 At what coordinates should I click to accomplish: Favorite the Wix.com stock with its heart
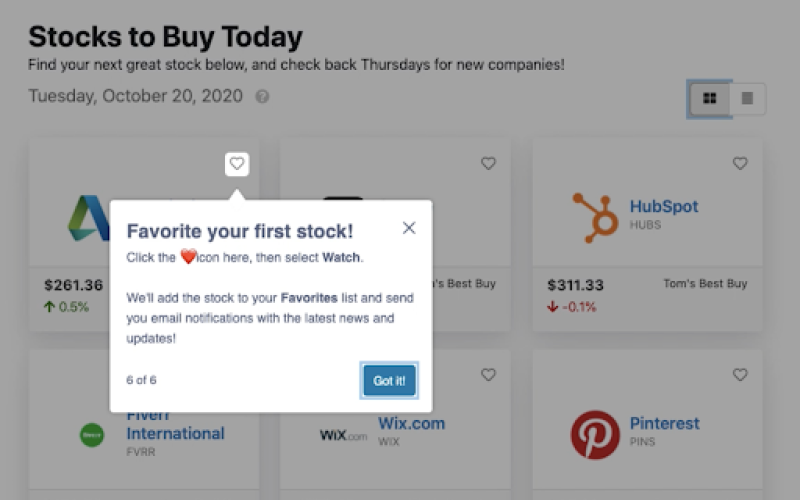(488, 374)
